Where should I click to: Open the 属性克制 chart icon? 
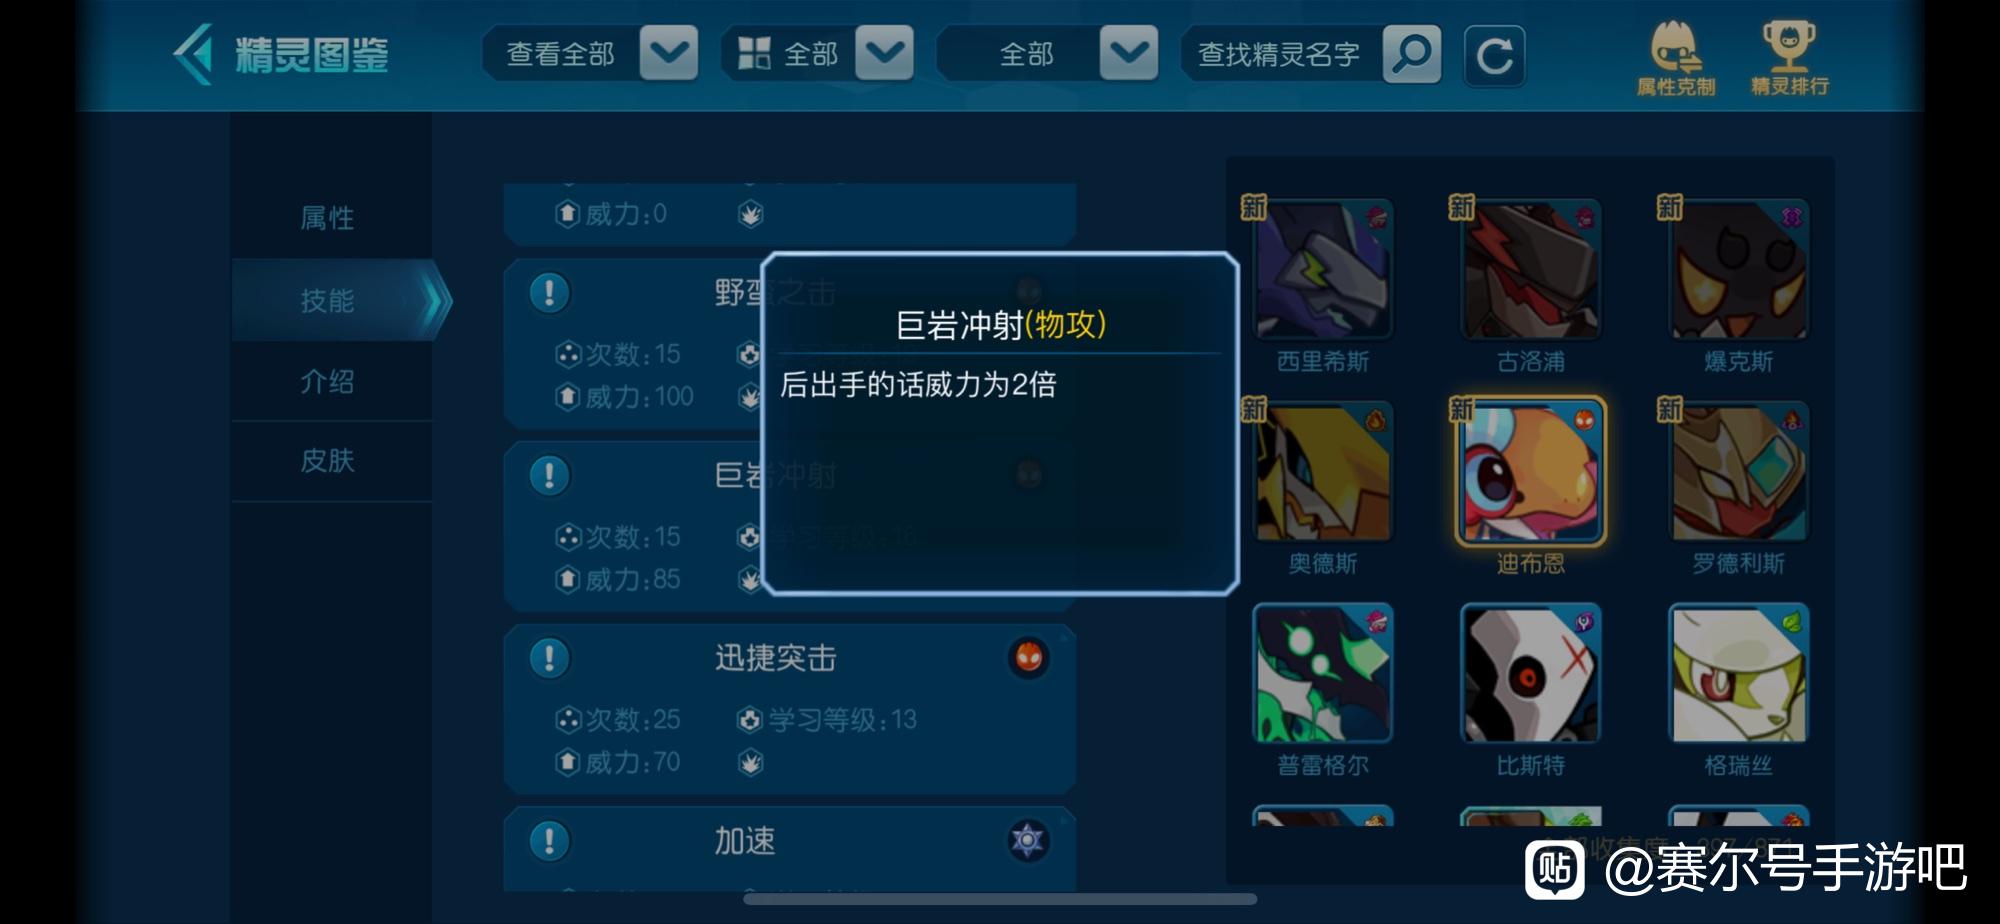(x=1676, y=58)
